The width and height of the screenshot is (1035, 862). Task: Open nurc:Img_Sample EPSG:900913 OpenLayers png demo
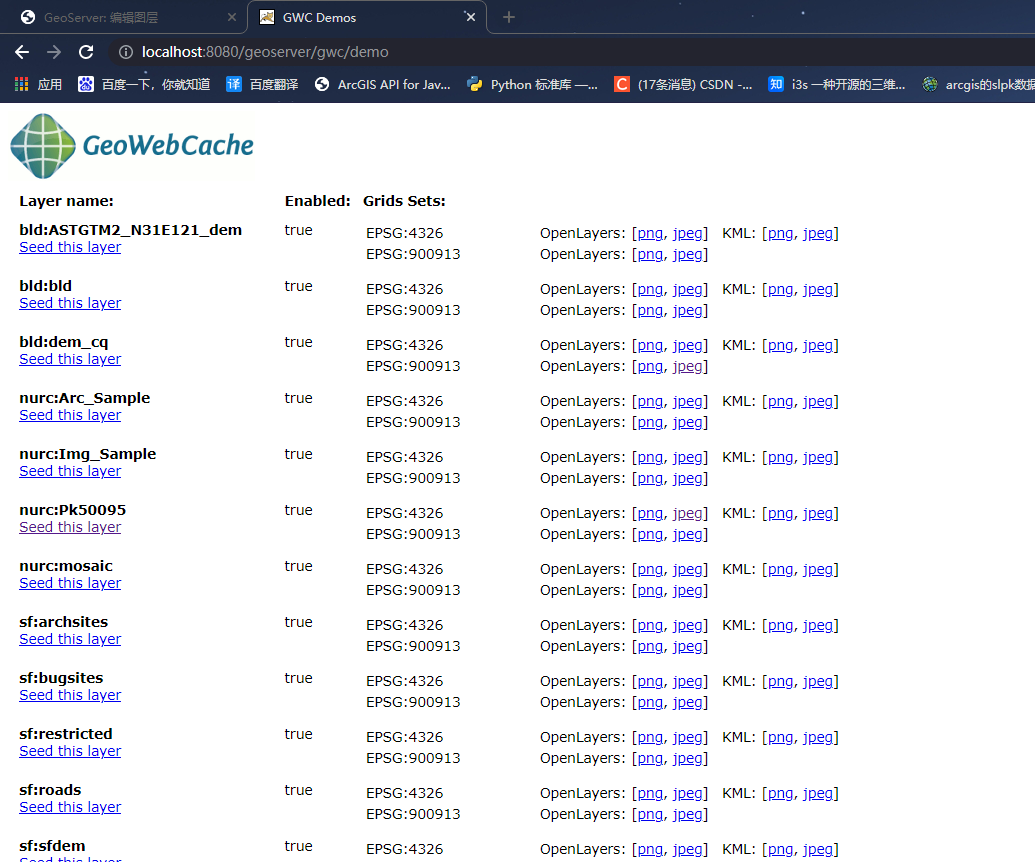[650, 479]
